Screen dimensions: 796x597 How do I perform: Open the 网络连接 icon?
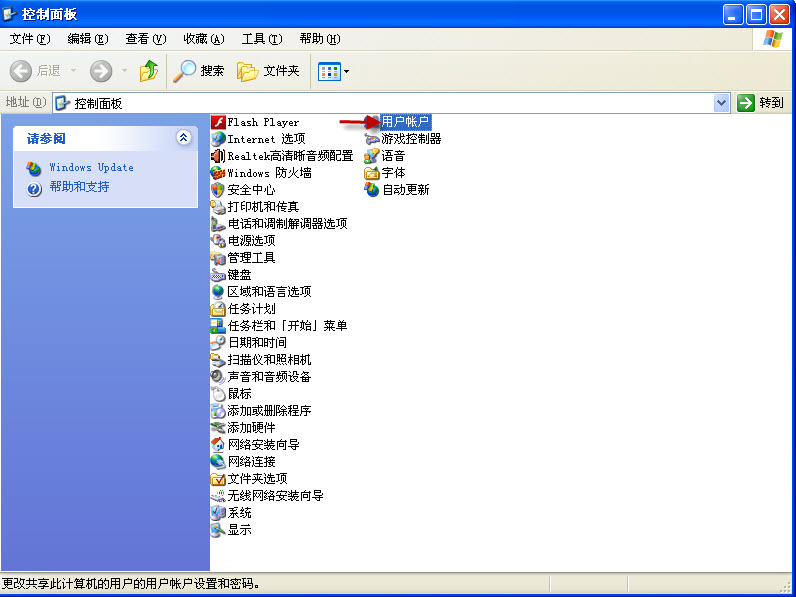218,462
